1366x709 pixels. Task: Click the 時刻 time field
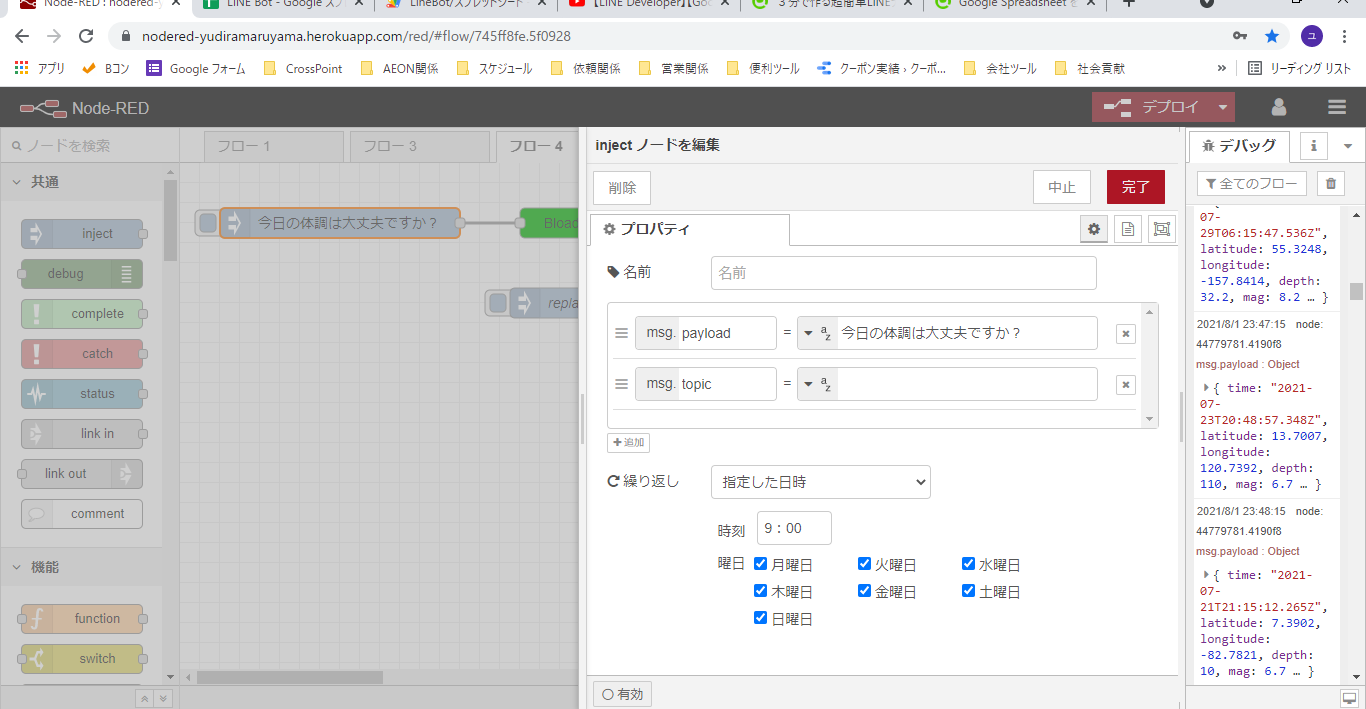[x=794, y=528]
